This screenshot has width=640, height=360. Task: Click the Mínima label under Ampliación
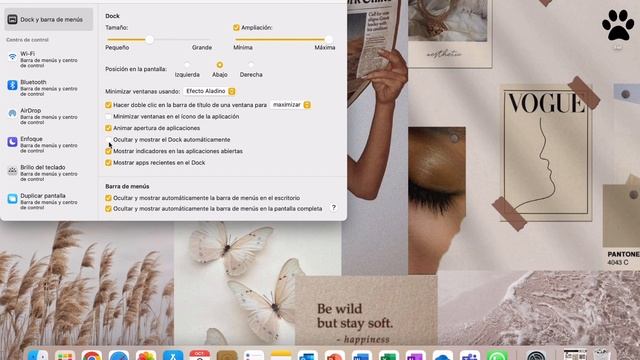click(243, 47)
